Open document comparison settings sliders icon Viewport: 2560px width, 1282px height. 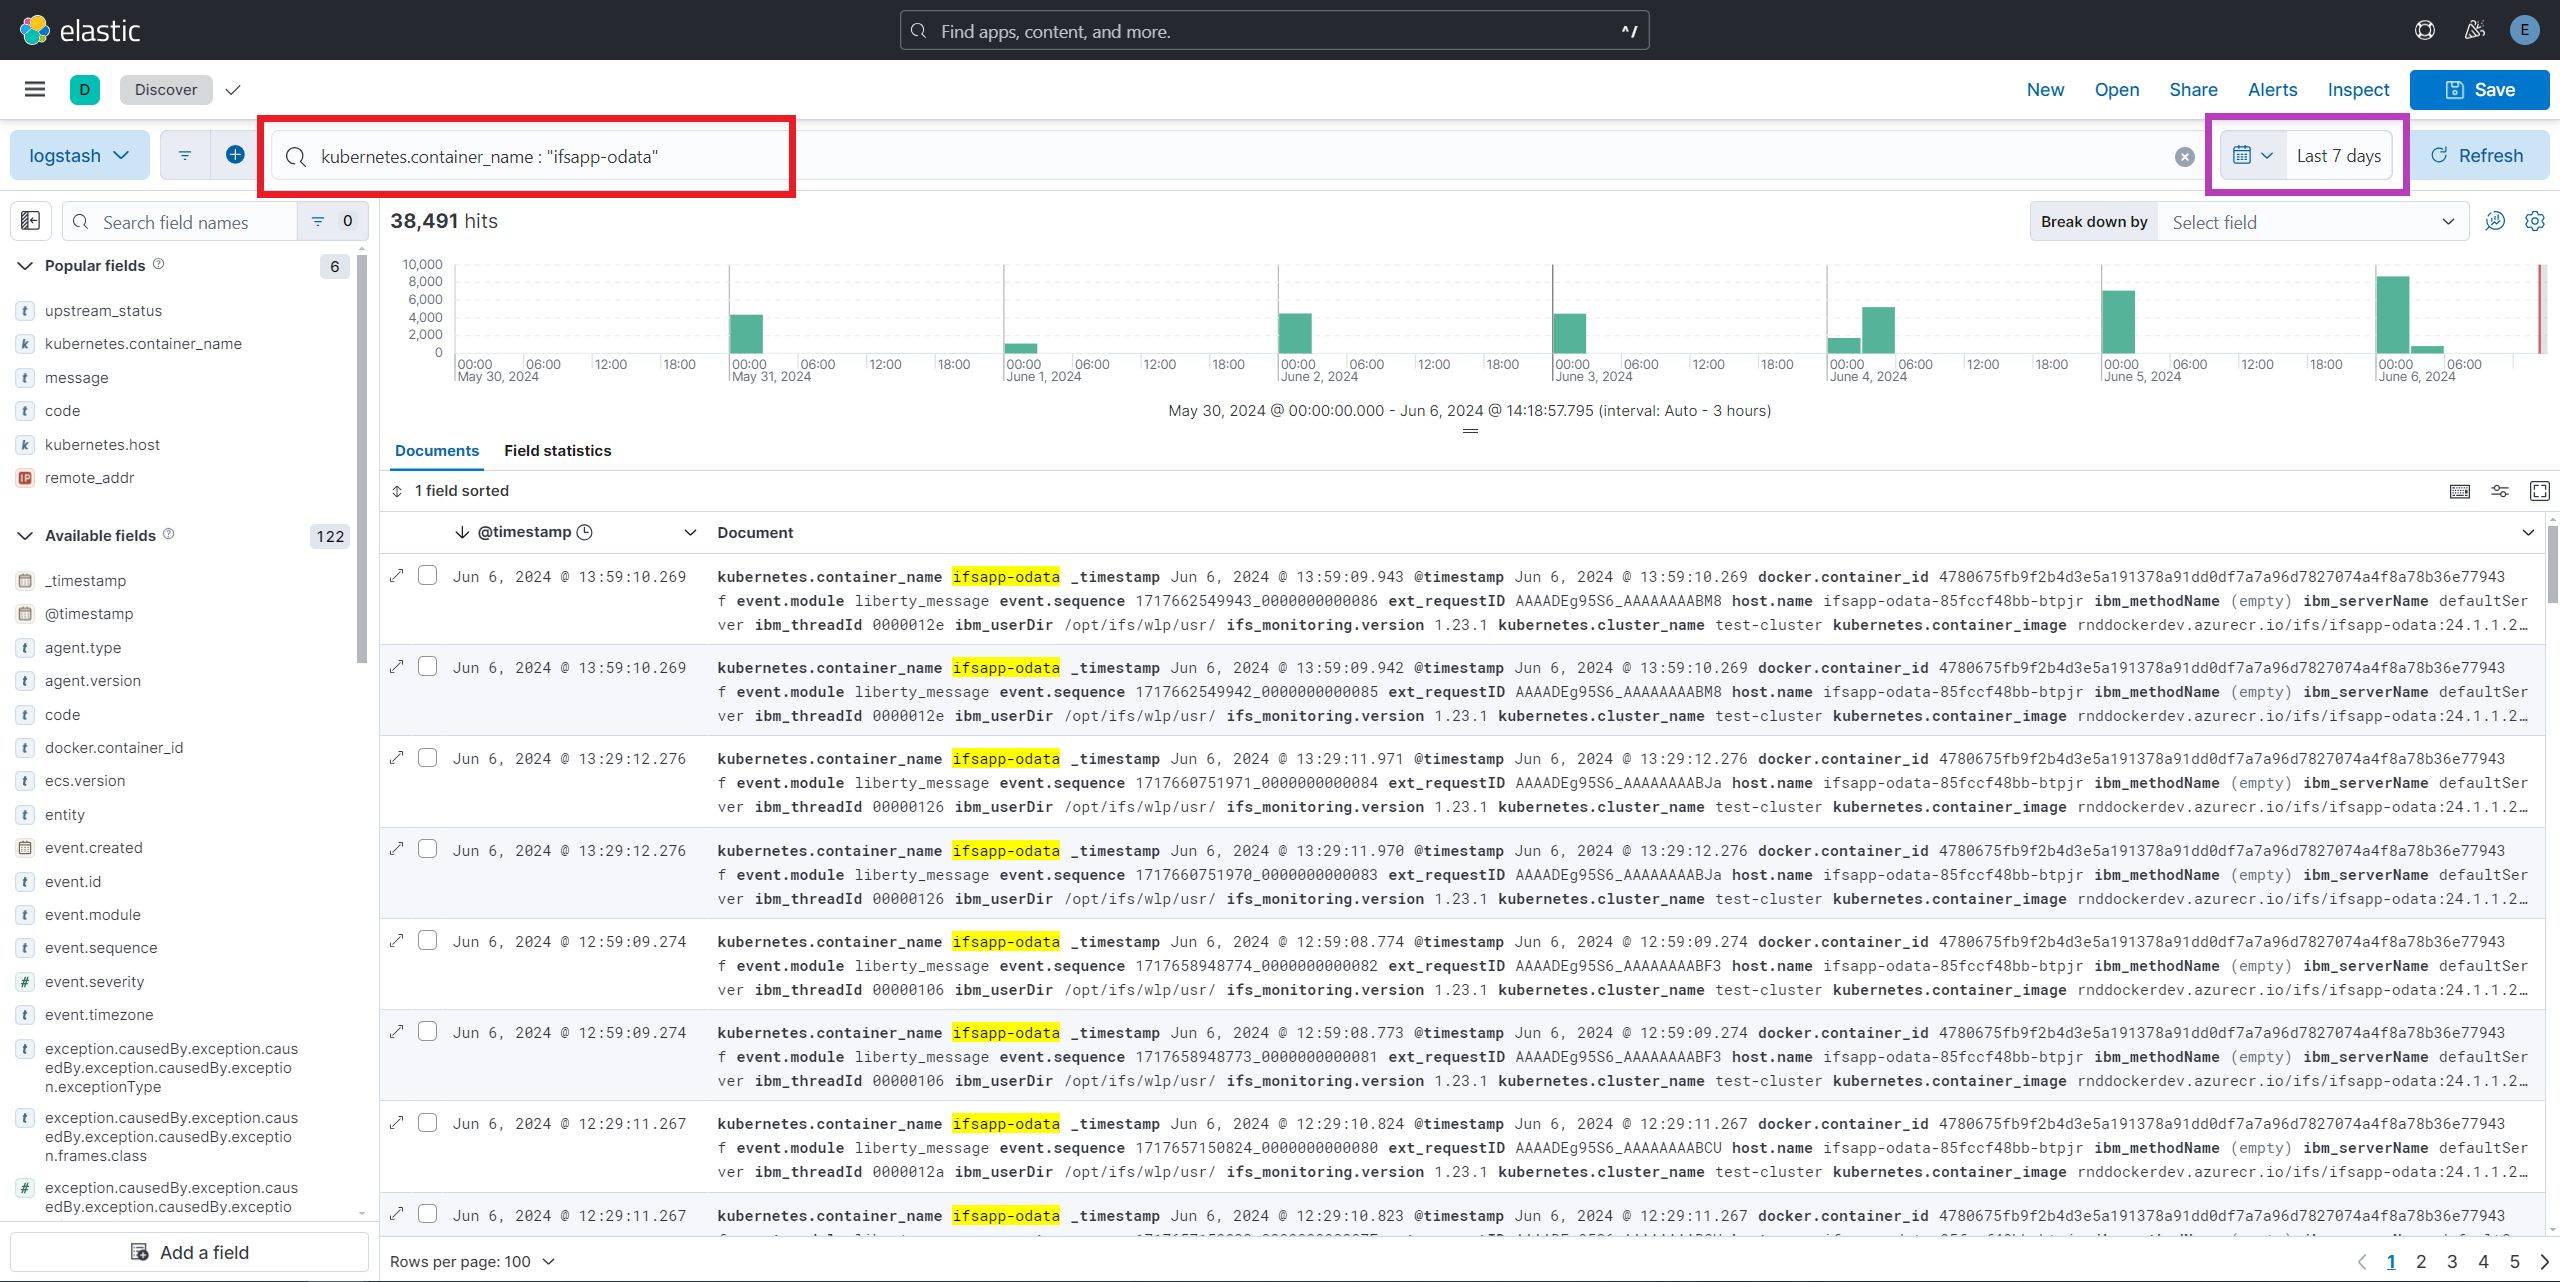point(2499,491)
